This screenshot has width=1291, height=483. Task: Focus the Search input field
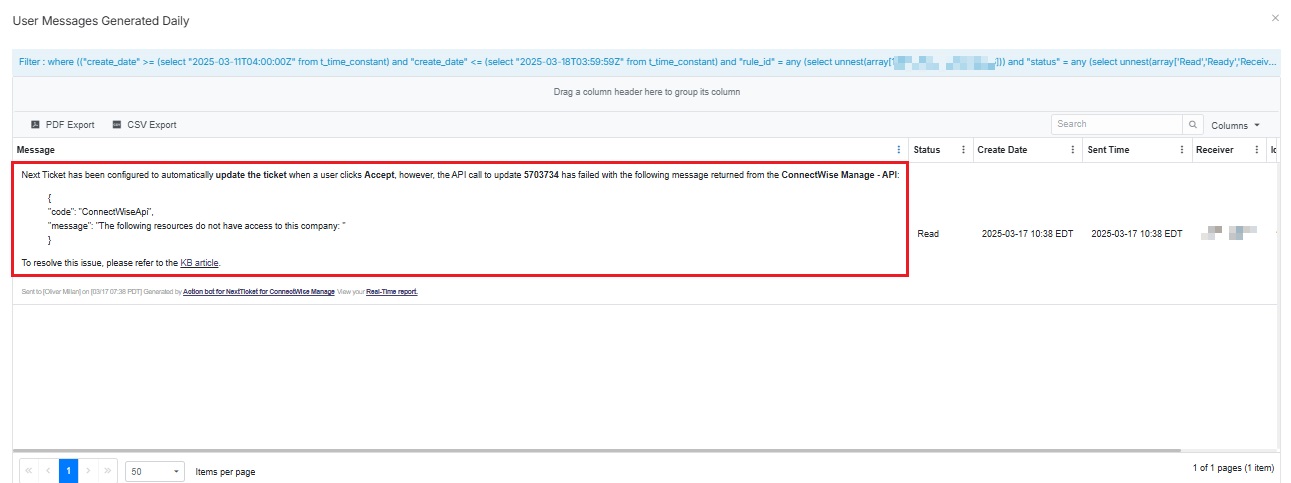click(x=1116, y=125)
